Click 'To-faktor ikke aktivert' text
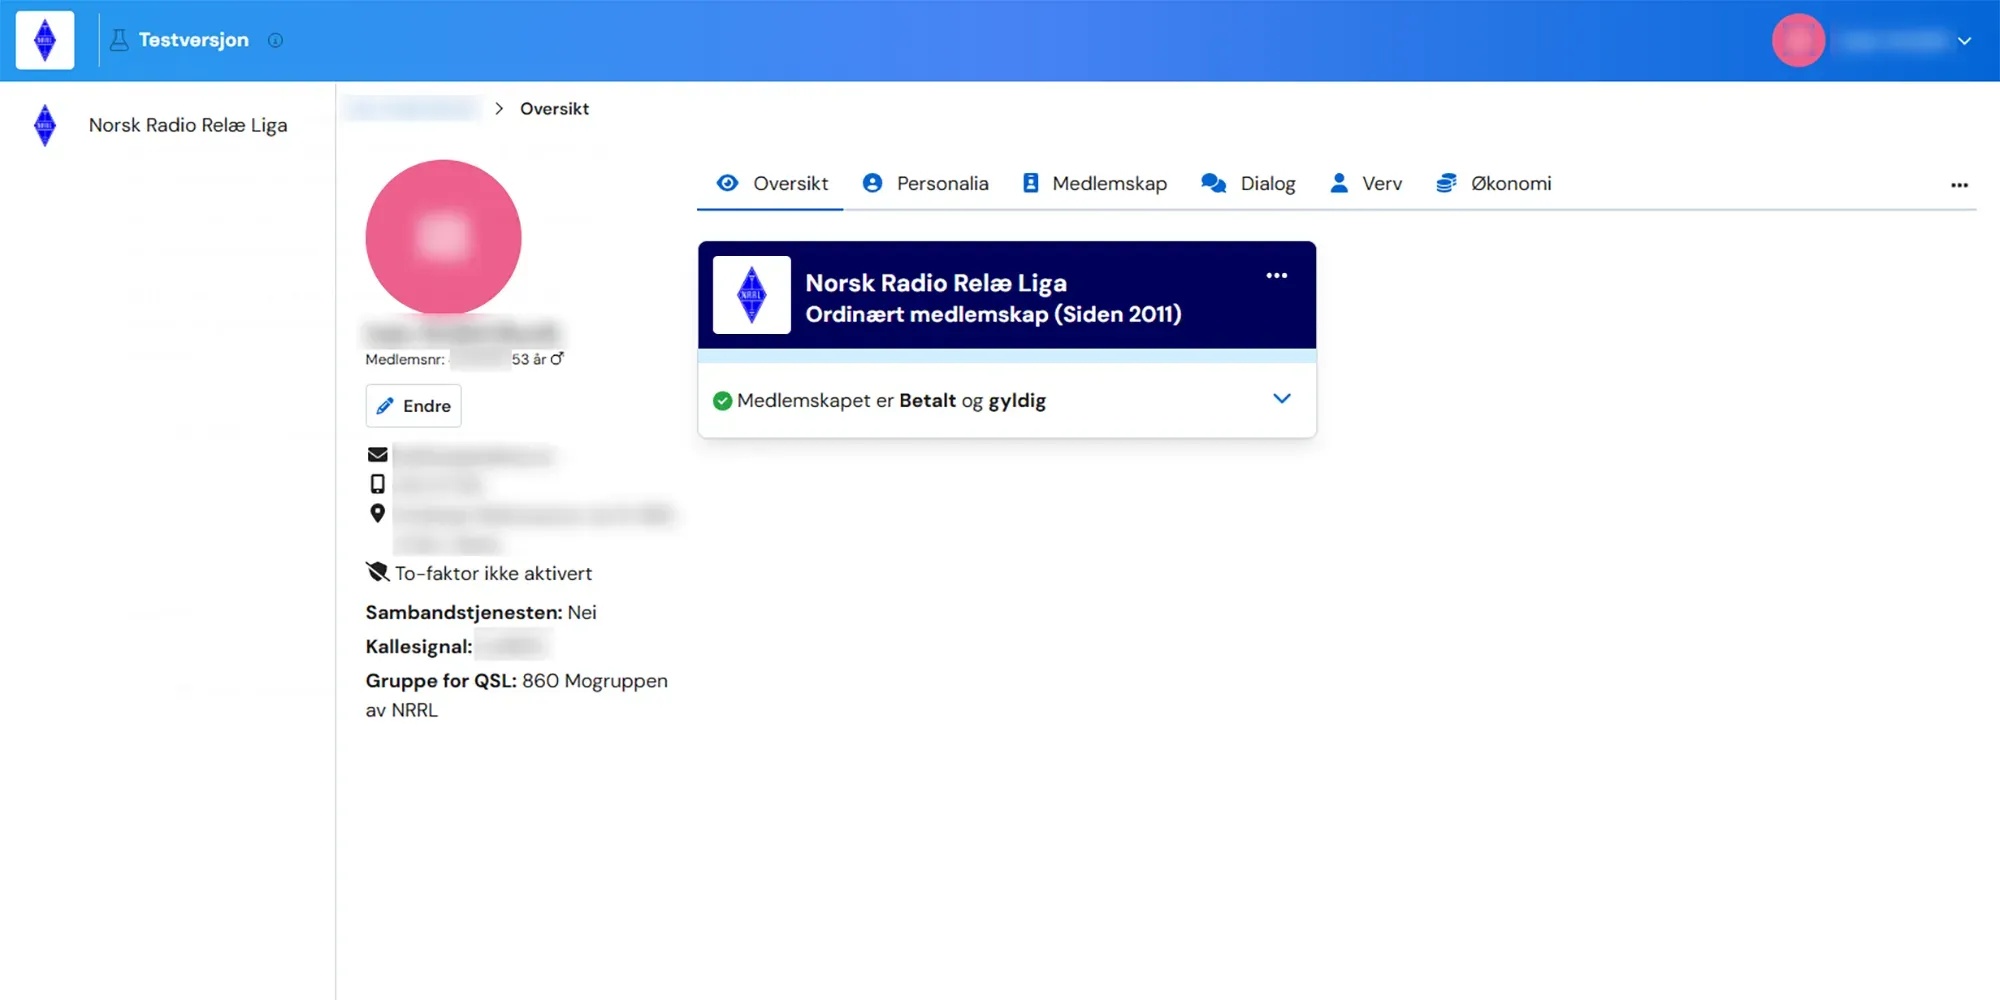Image resolution: width=2000 pixels, height=1000 pixels. coord(493,574)
